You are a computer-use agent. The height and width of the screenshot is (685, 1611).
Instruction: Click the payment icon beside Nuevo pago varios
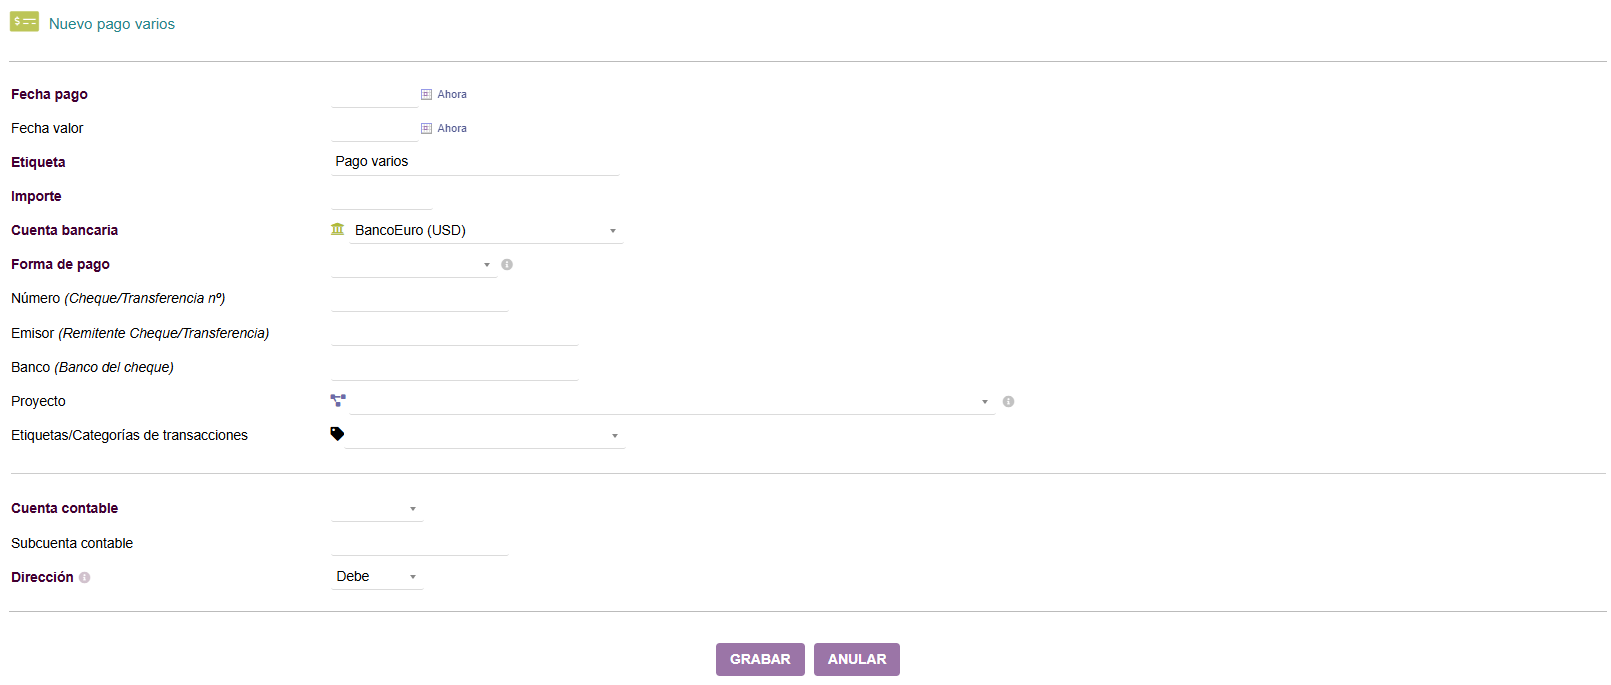tap(24, 21)
